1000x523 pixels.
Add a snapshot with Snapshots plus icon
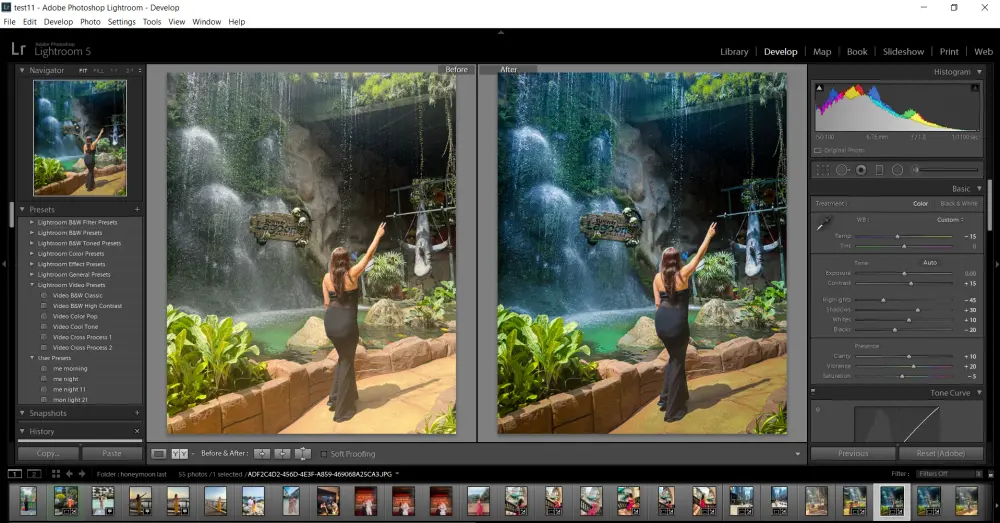point(137,413)
